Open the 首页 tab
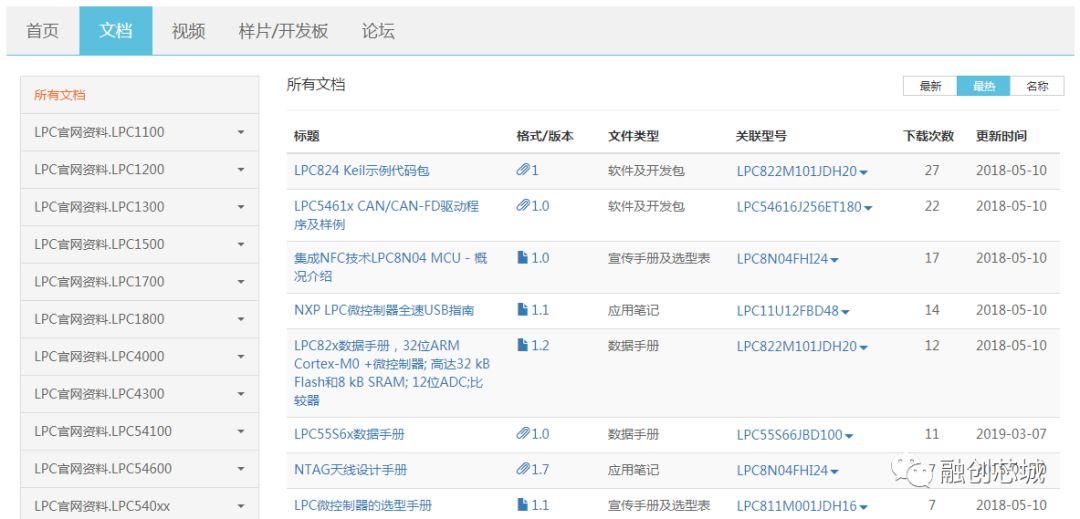 [x=43, y=31]
